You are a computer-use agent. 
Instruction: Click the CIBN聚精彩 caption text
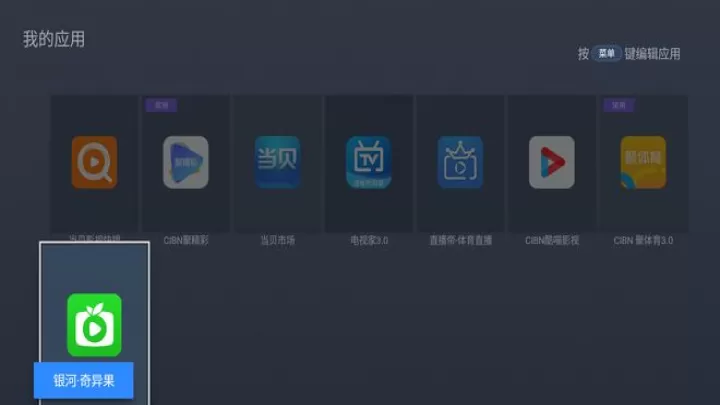pos(186,240)
